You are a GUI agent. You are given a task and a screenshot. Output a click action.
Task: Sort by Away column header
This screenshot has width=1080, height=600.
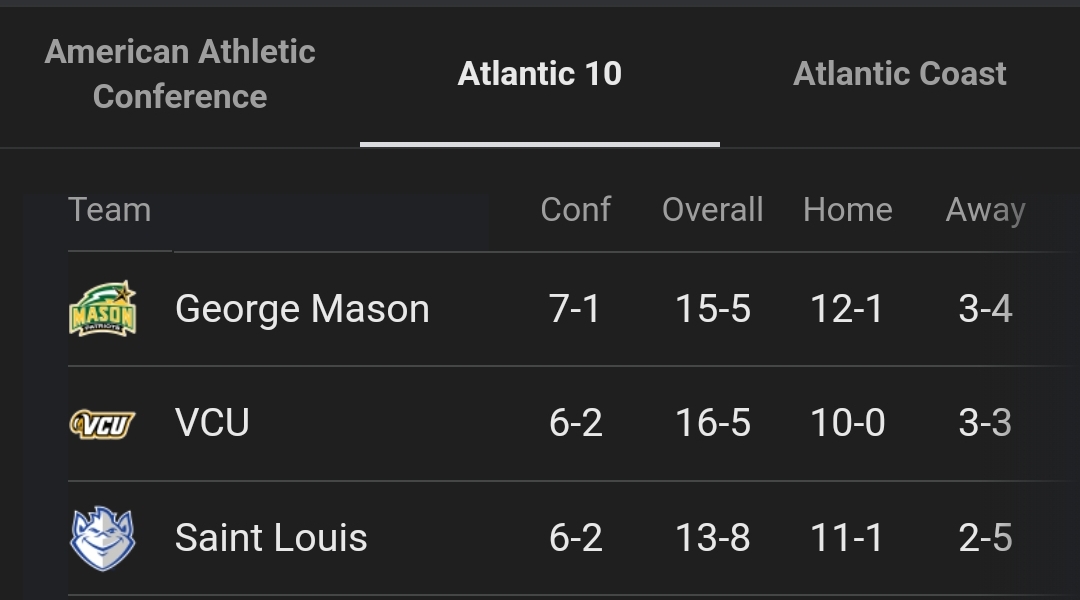(x=986, y=210)
